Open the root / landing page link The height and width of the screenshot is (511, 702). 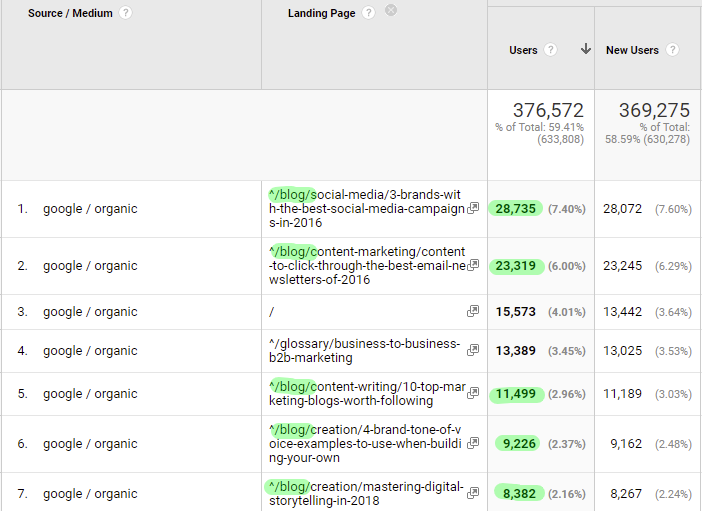click(271, 312)
